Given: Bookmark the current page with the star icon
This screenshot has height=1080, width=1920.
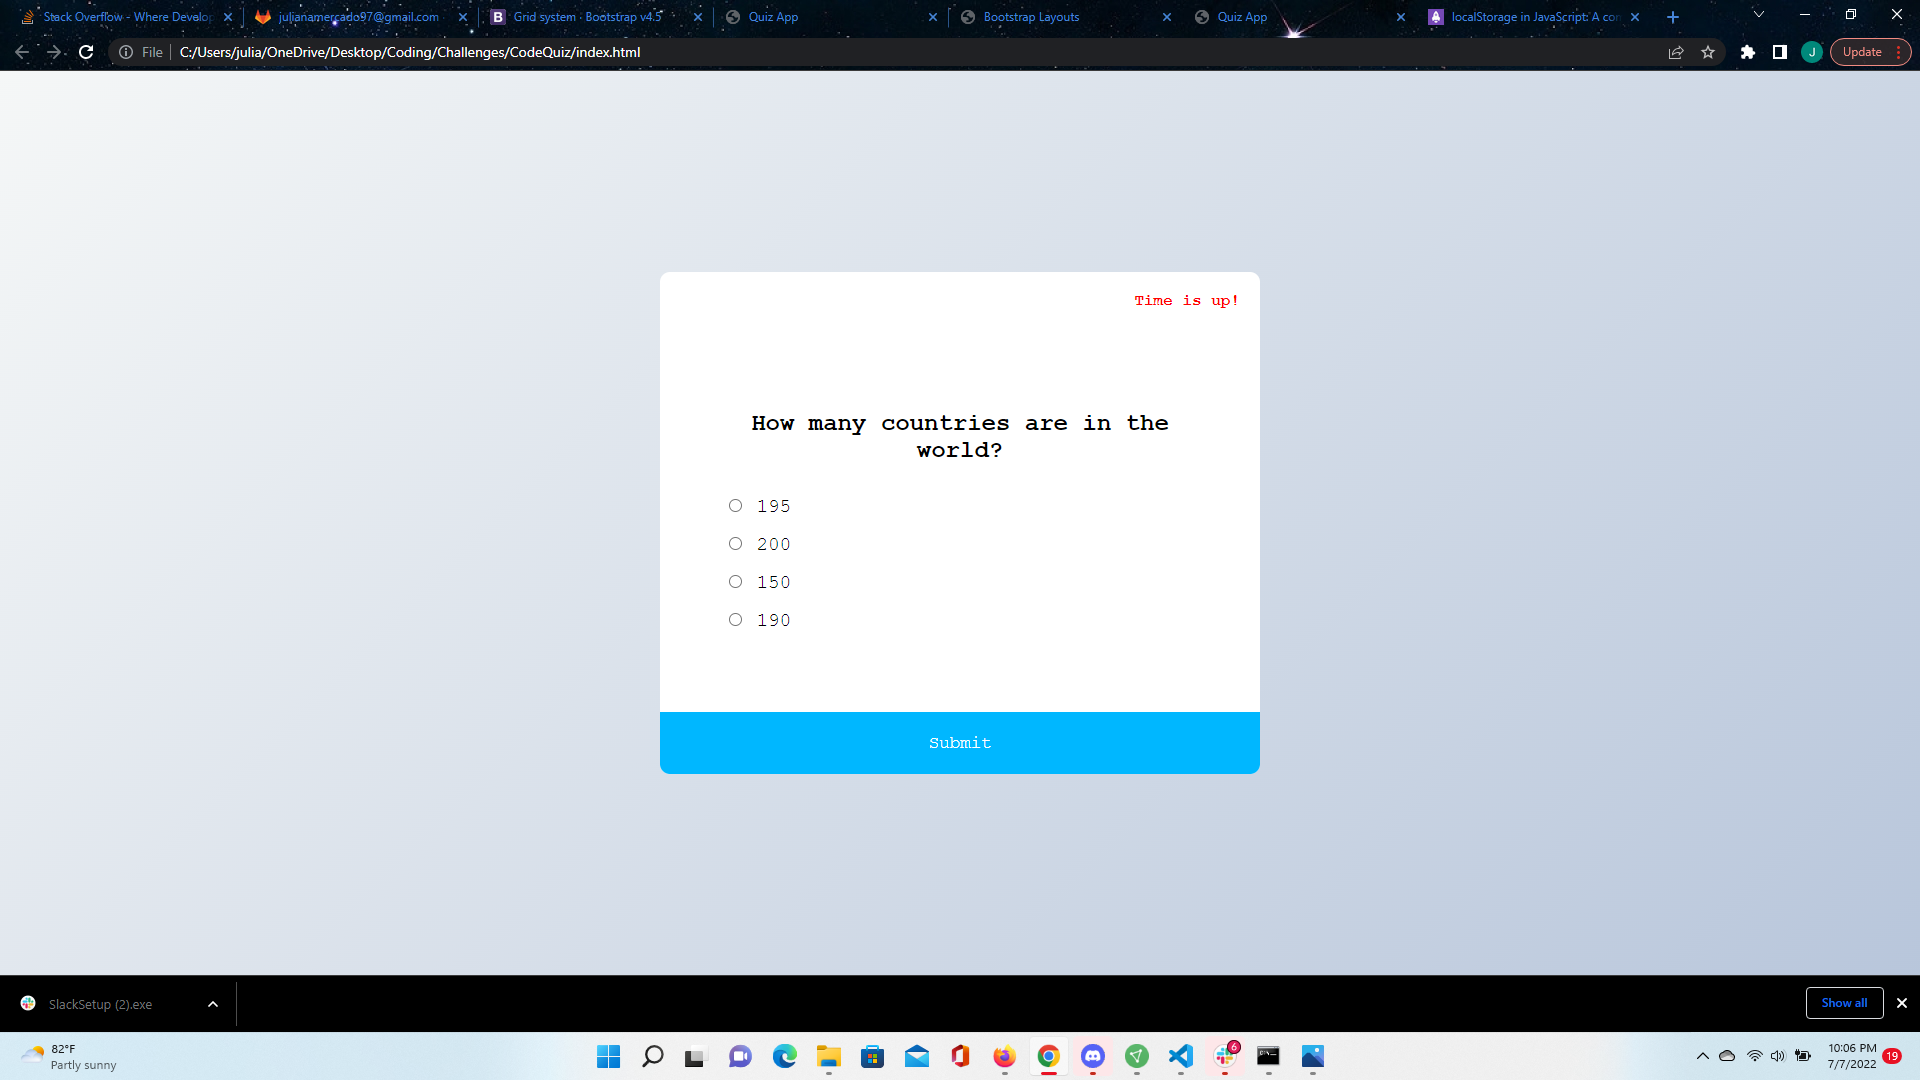Looking at the screenshot, I should tap(1709, 52).
